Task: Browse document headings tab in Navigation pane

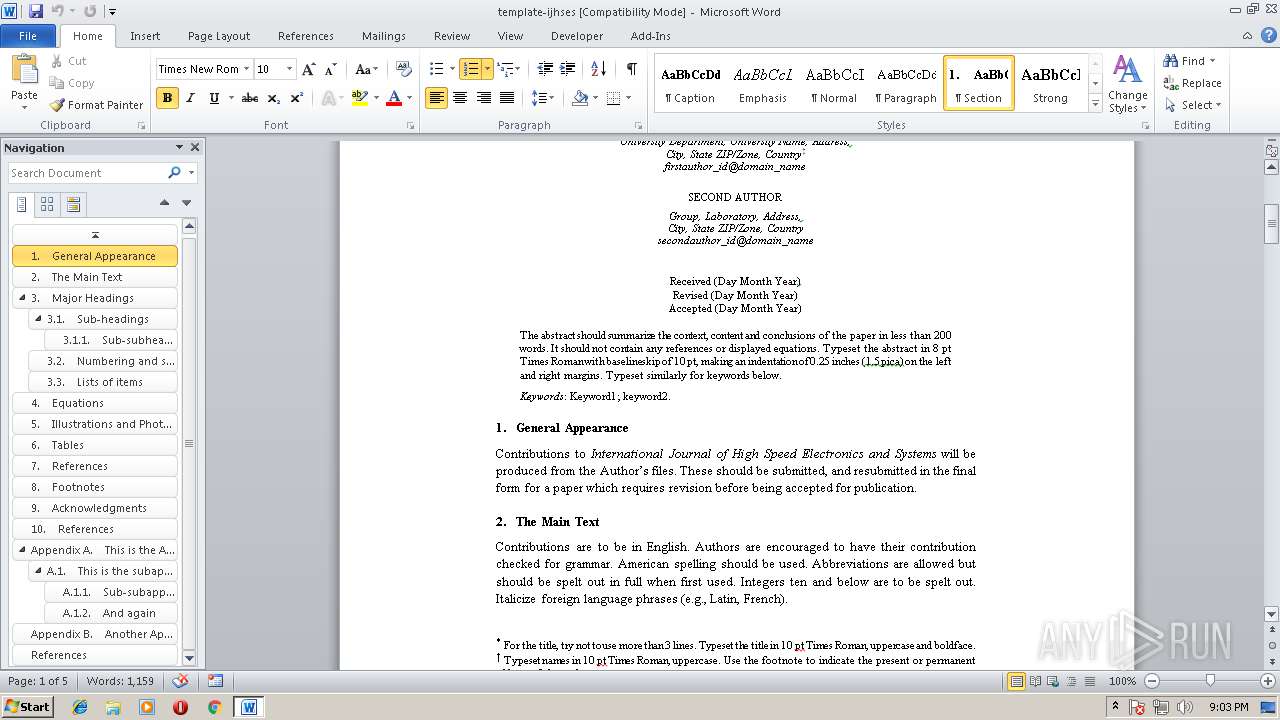Action: (x=22, y=204)
